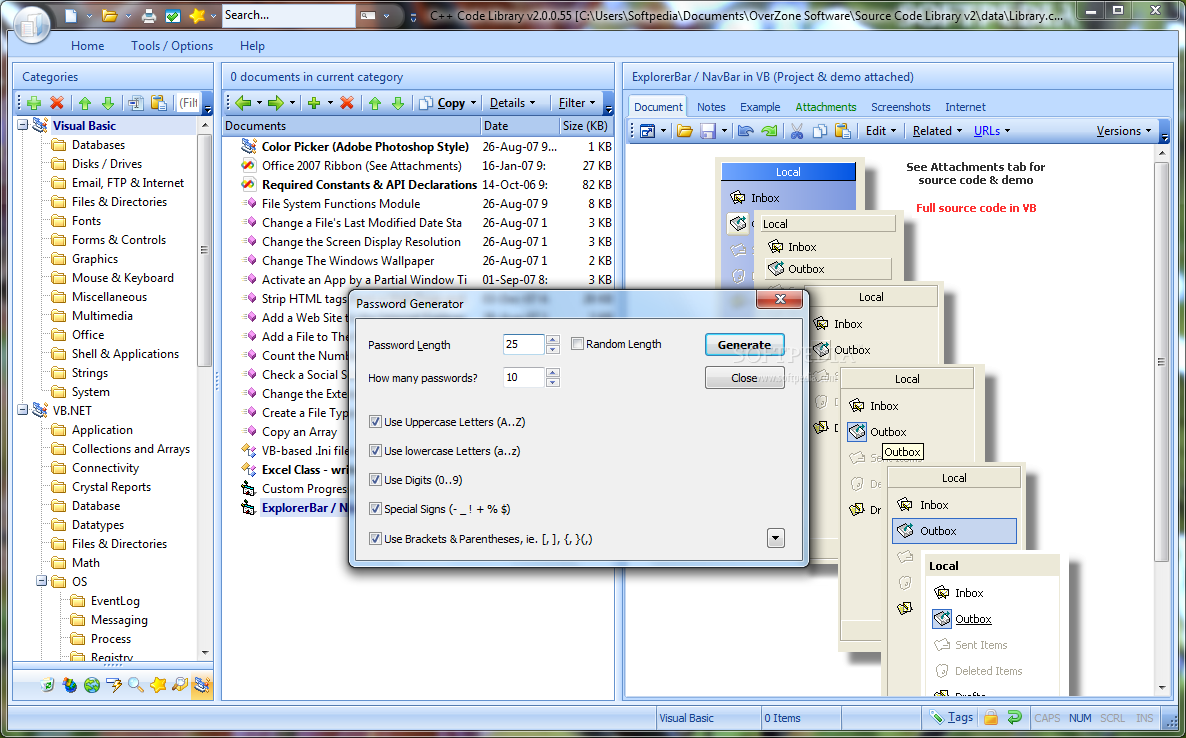Click the open folder icon in title bar
1186x738 pixels.
(x=110, y=15)
